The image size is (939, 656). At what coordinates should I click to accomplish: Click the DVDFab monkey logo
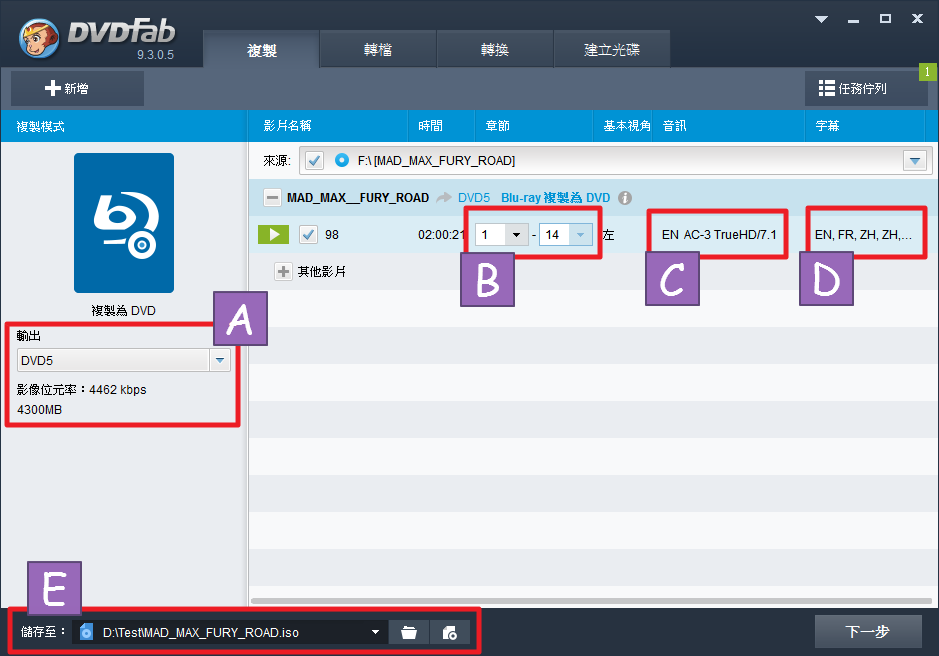pos(39,36)
